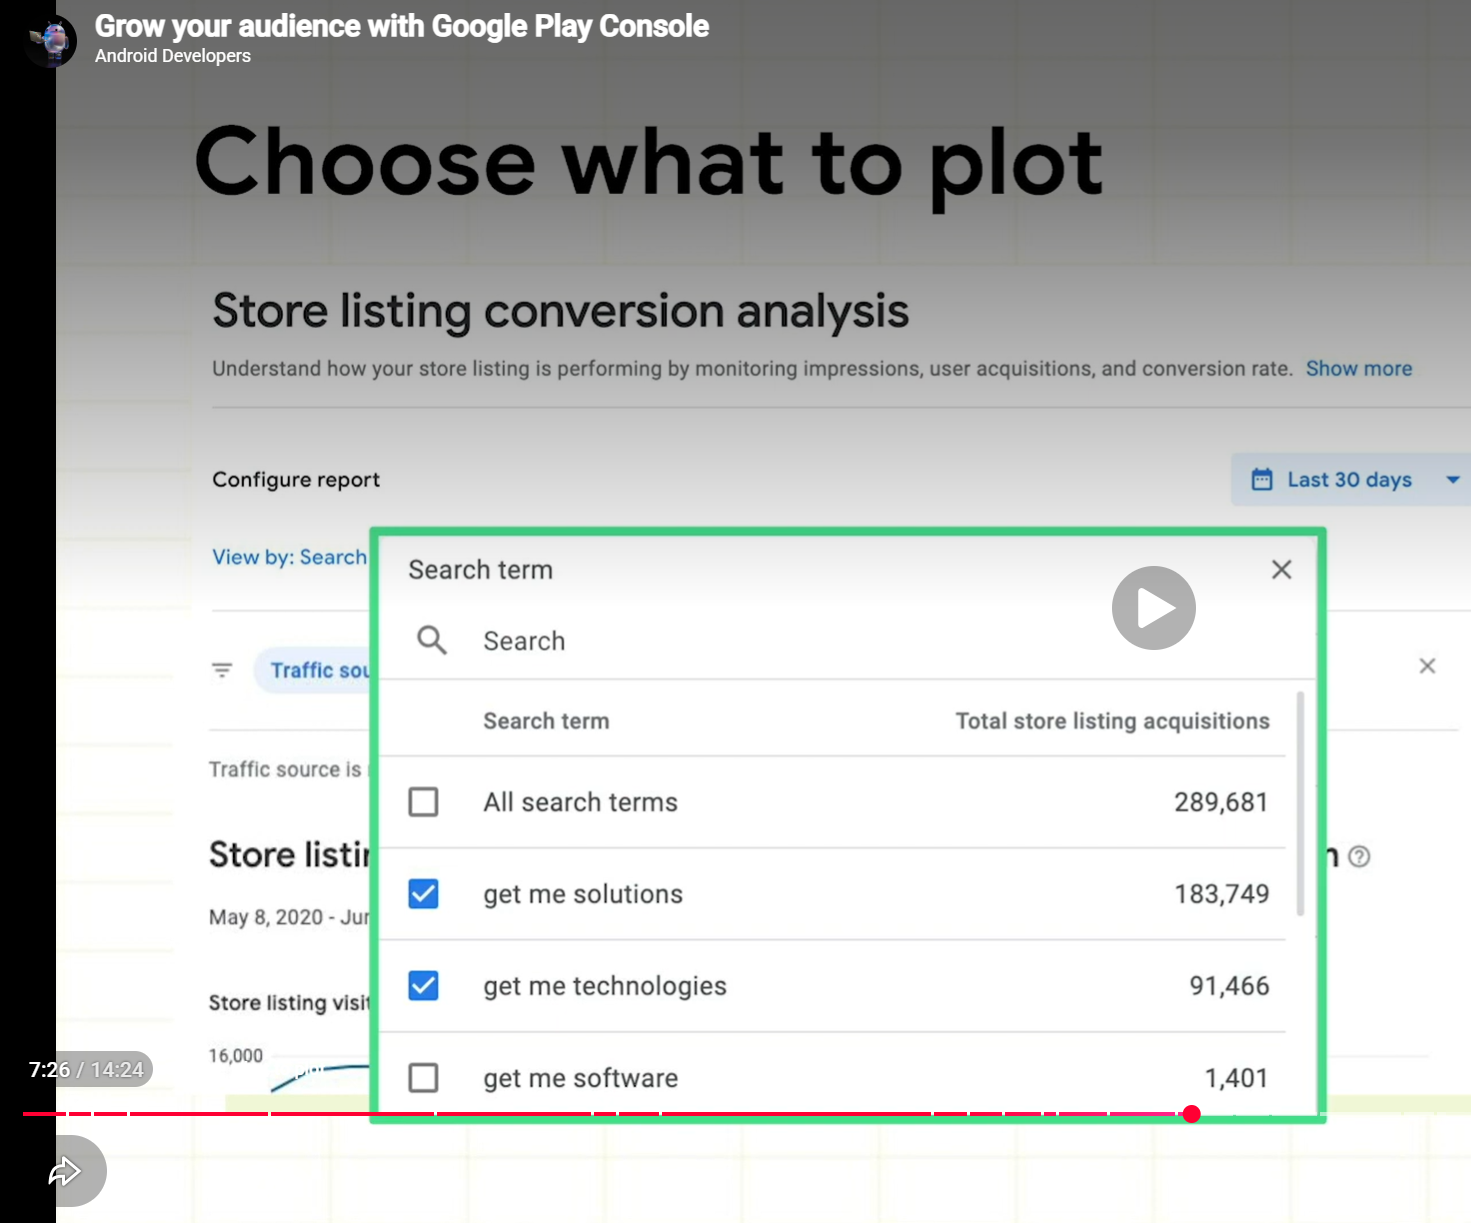
Task: Open the video title link
Action: [x=401, y=26]
